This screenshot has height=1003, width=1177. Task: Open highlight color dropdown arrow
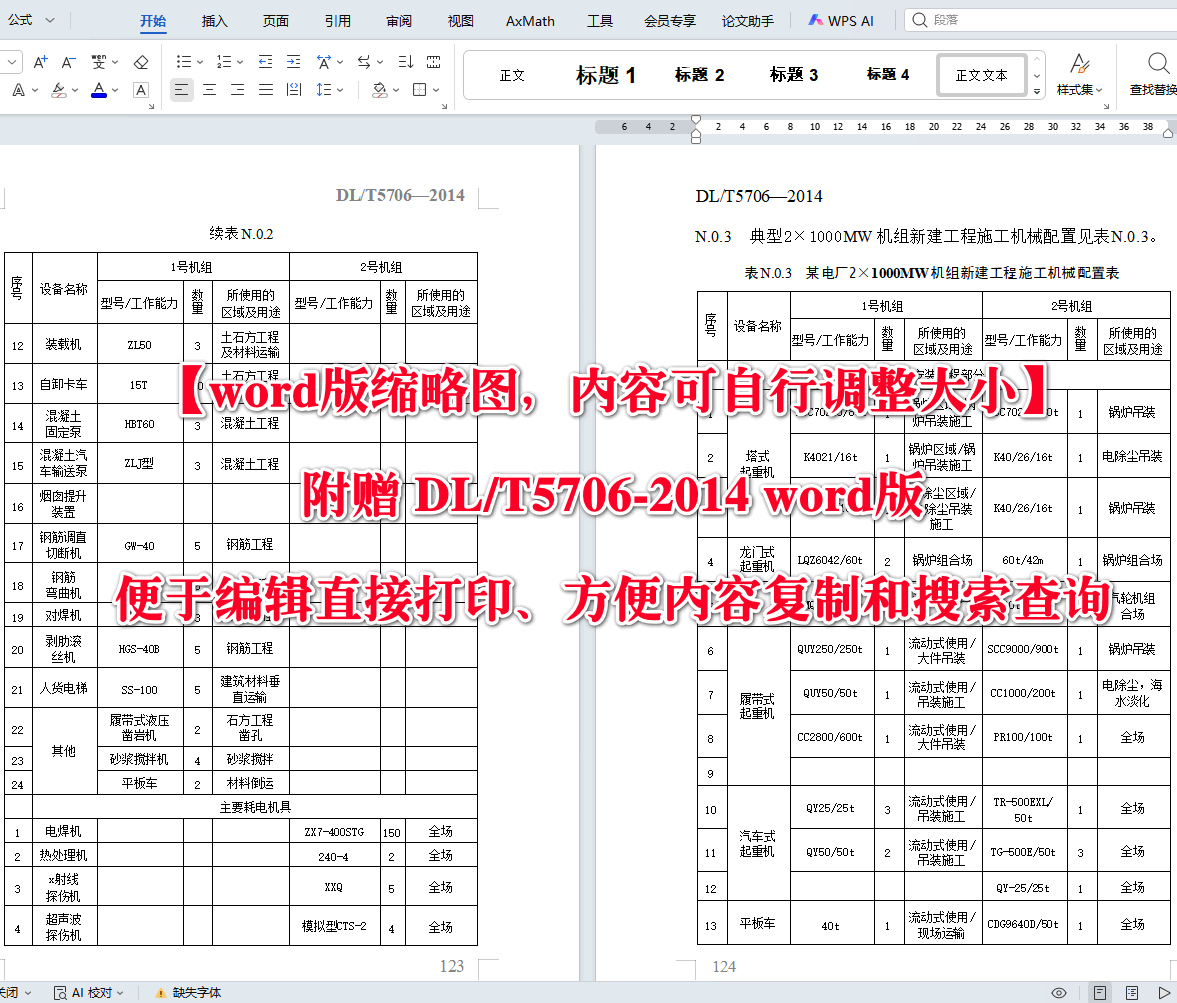[74, 90]
